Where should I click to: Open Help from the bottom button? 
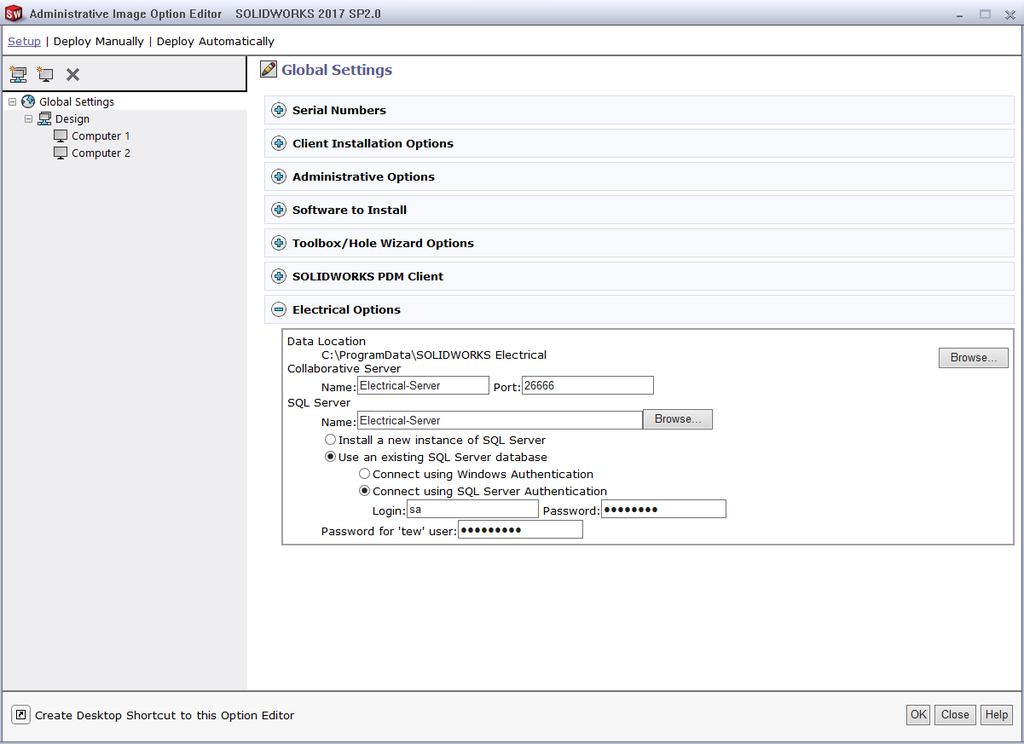click(996, 715)
